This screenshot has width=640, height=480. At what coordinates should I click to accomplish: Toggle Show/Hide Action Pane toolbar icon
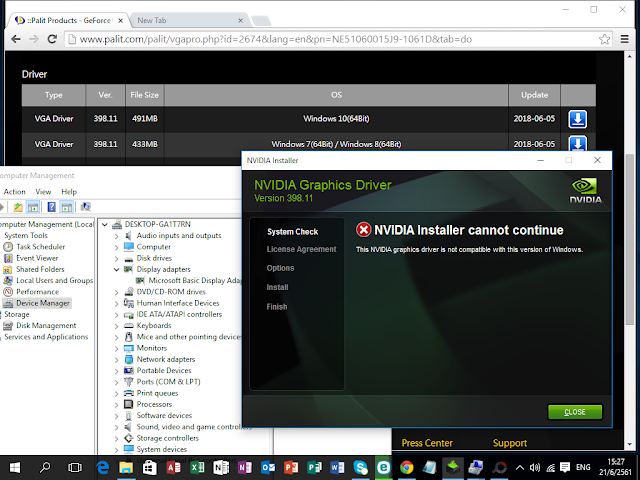point(67,207)
